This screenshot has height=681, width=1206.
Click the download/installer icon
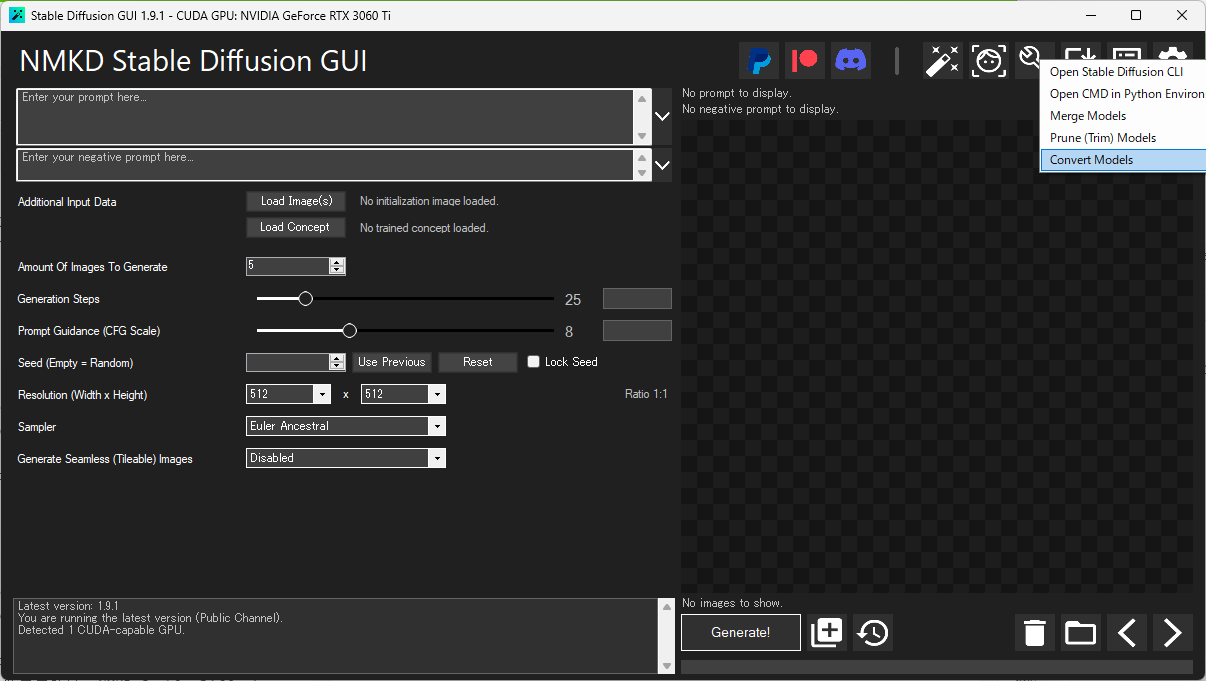(x=1081, y=52)
